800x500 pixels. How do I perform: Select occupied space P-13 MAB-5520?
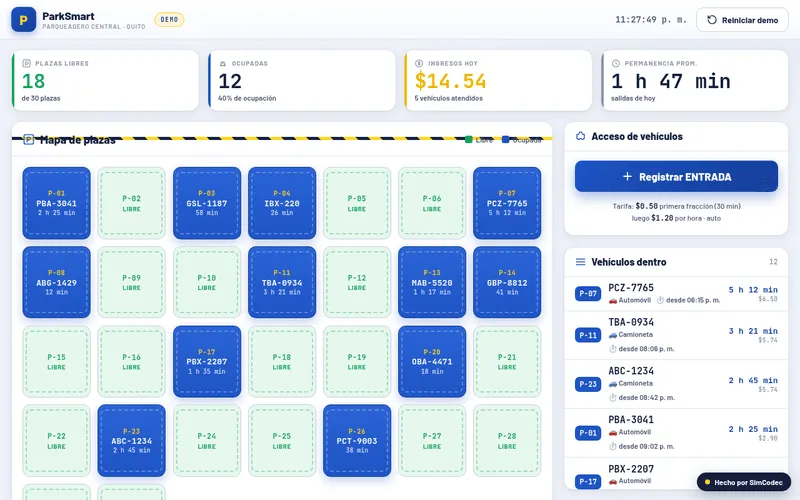click(432, 282)
